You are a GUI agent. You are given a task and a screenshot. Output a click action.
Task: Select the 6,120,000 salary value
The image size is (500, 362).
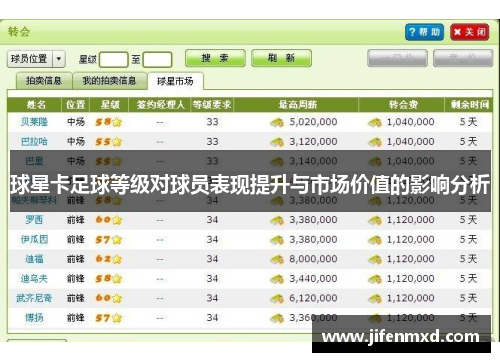point(313,298)
